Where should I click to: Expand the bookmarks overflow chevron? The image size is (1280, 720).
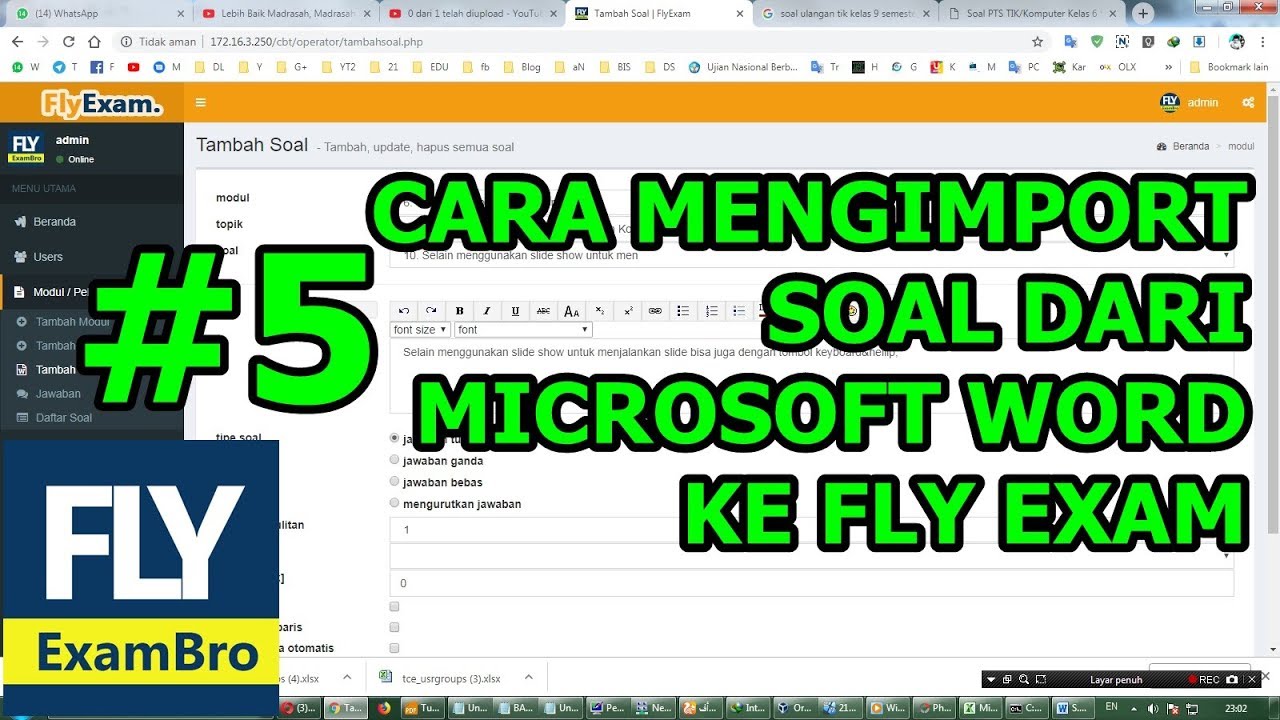(x=1168, y=67)
